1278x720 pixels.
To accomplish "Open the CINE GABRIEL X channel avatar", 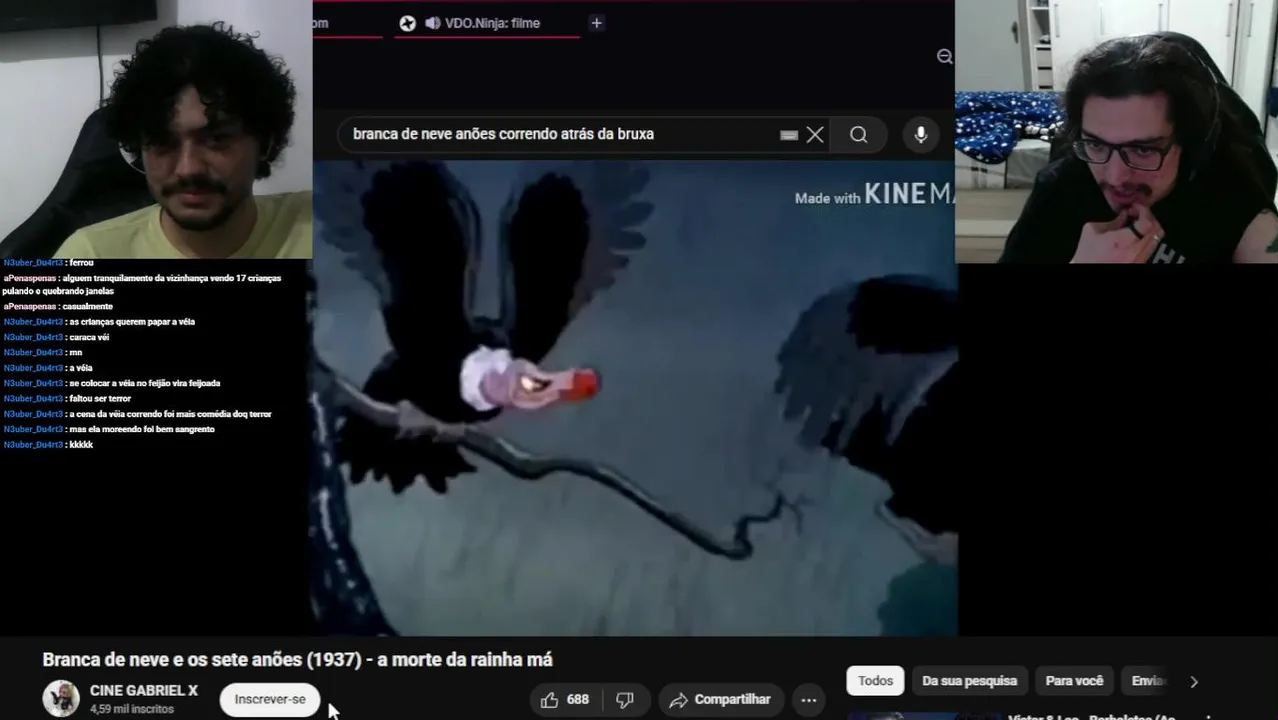I will 61,698.
